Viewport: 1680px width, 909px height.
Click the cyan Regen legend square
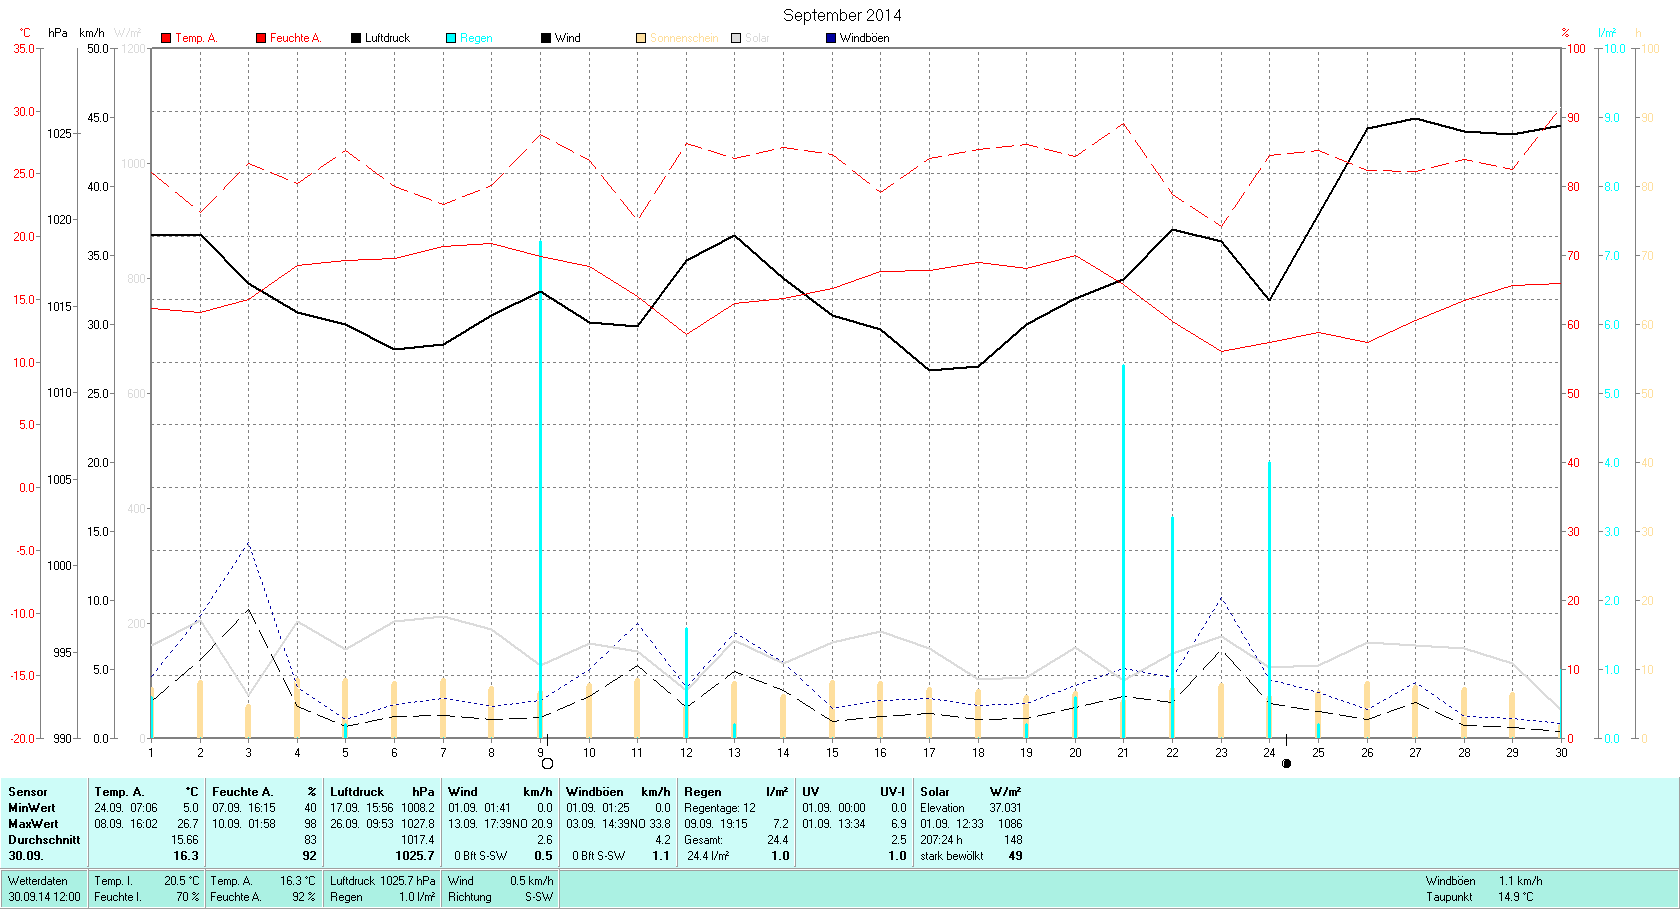click(x=451, y=38)
